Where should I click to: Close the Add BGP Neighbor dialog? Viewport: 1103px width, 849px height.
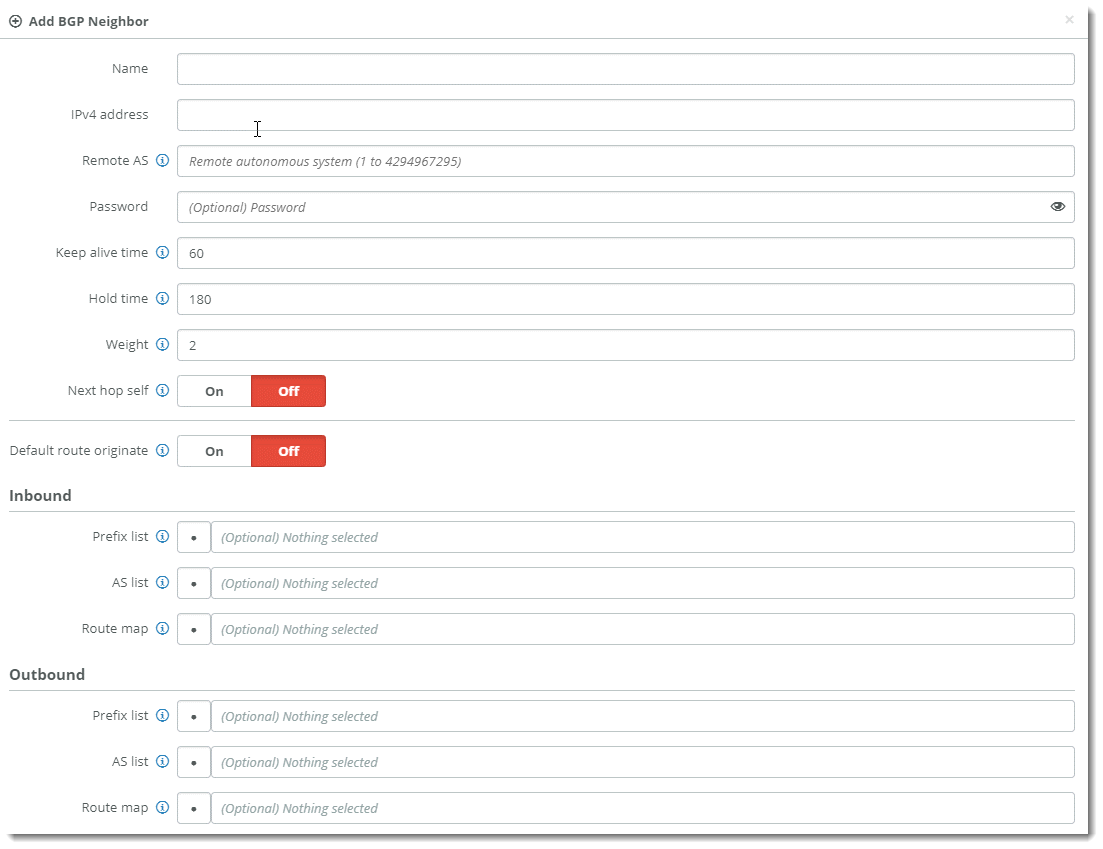coord(1069,20)
